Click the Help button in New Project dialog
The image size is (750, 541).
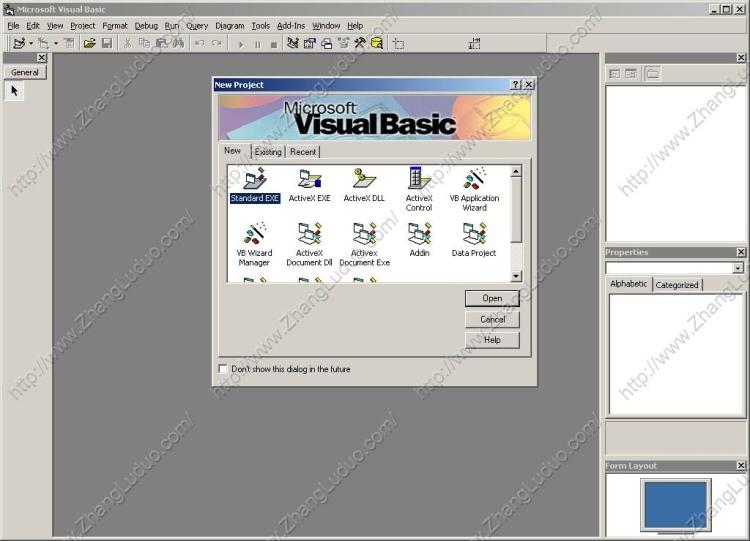[492, 340]
